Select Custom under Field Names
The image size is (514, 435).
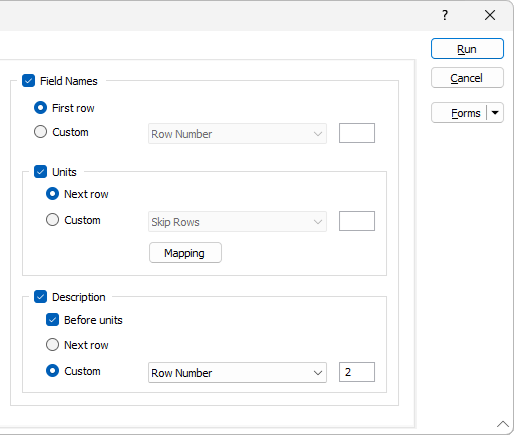[x=40, y=132]
